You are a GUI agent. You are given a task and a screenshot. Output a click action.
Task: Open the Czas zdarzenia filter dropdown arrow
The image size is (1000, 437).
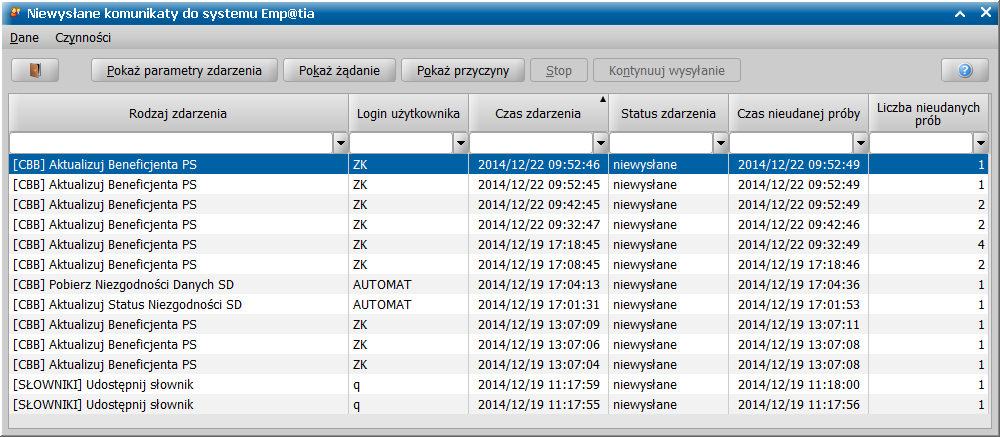[x=601, y=144]
